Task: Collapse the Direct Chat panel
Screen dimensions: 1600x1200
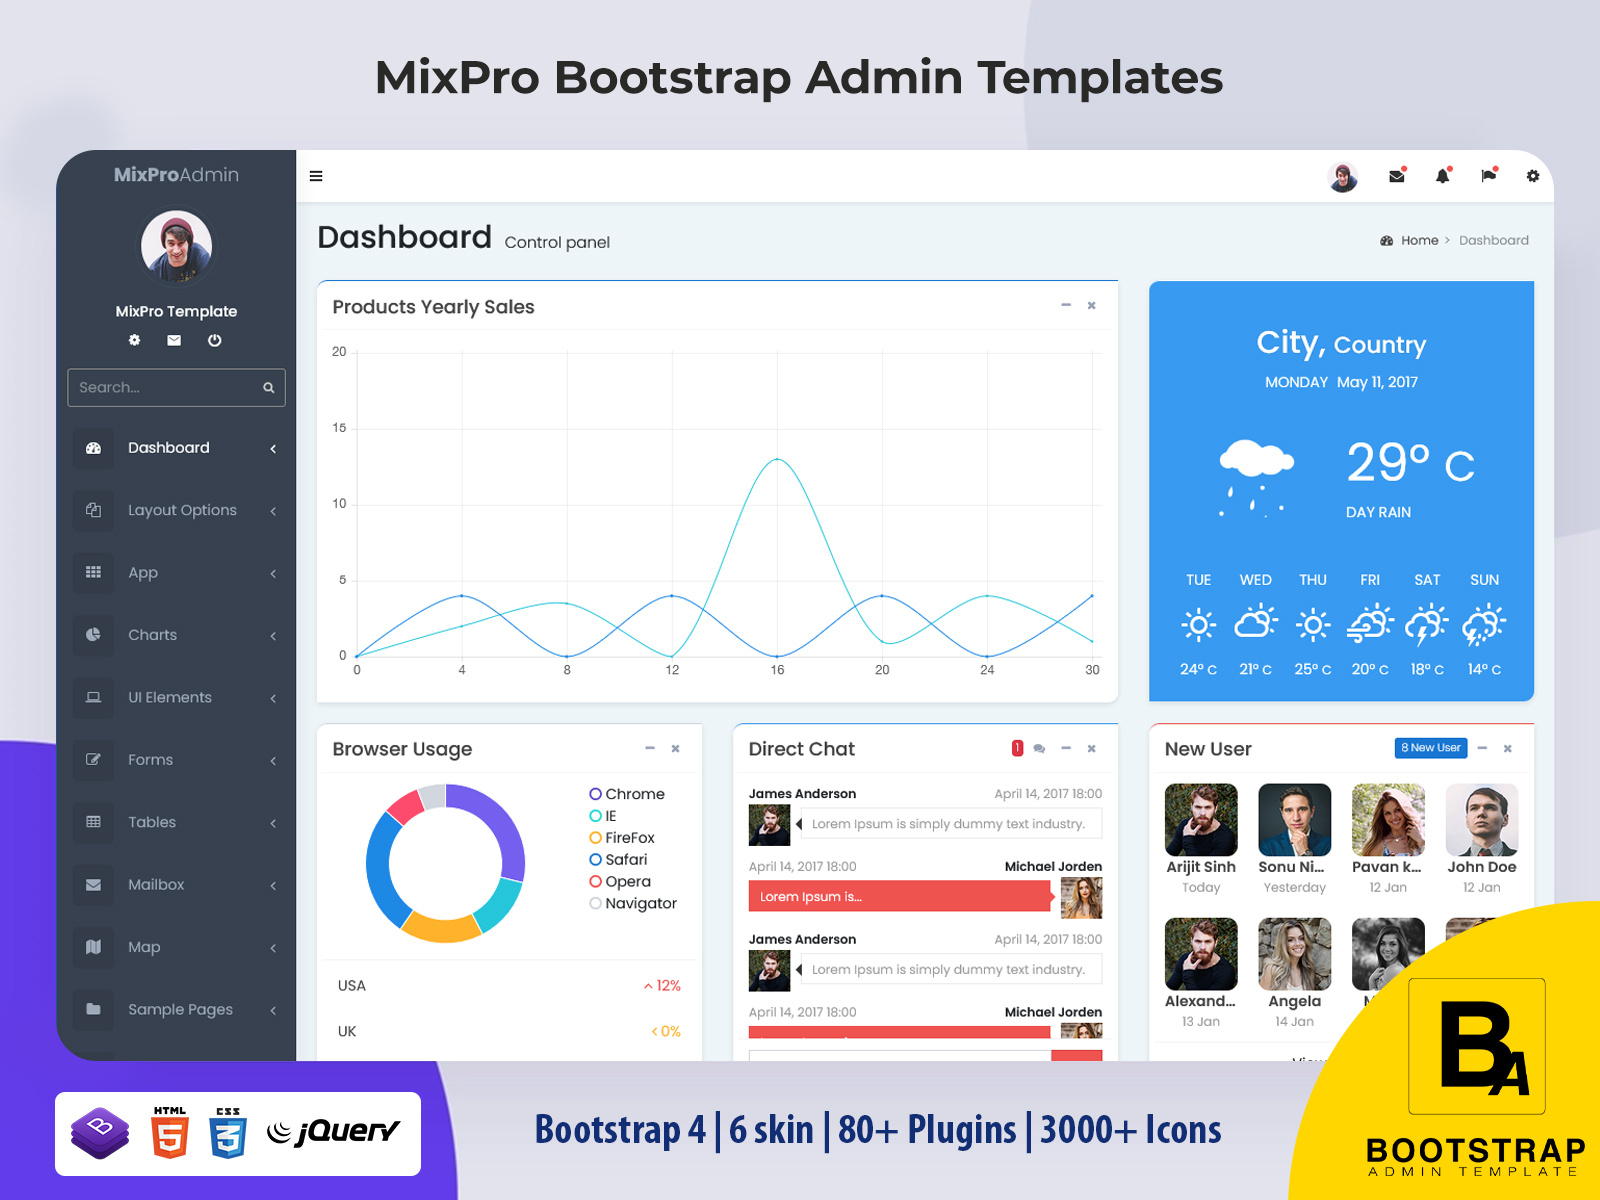Action: coord(1066,748)
